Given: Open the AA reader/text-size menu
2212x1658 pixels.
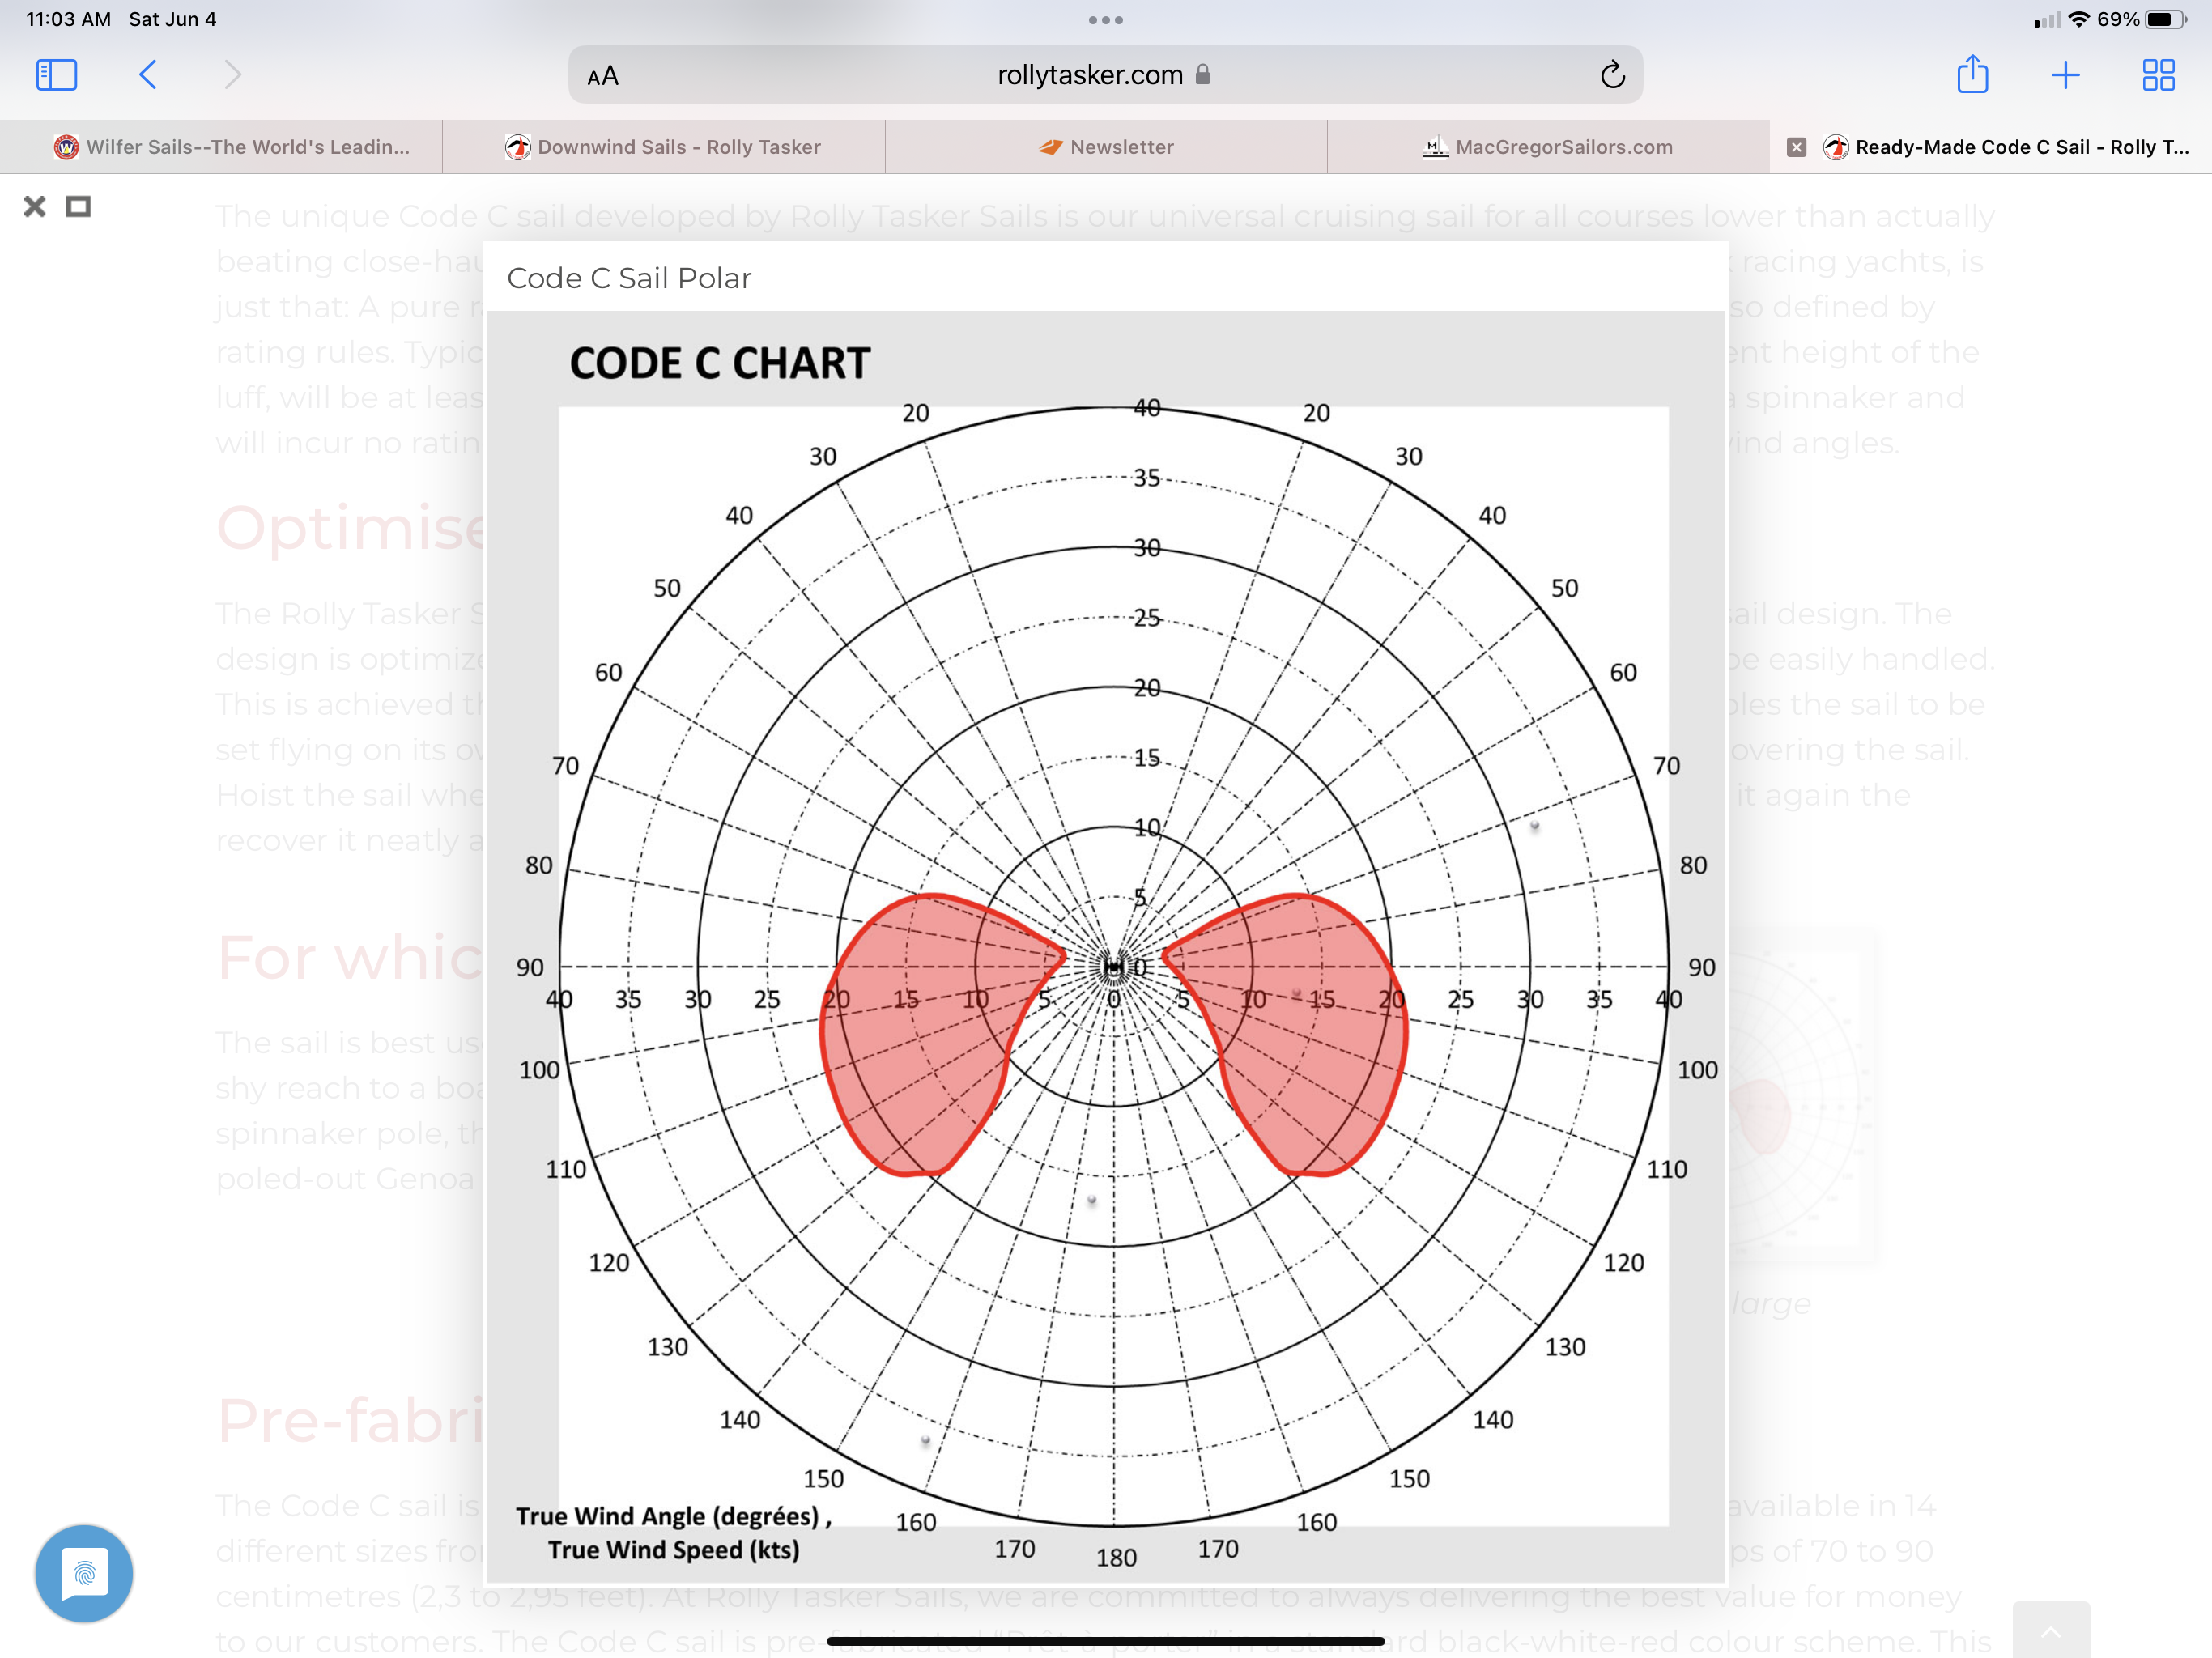Looking at the screenshot, I should click(603, 76).
